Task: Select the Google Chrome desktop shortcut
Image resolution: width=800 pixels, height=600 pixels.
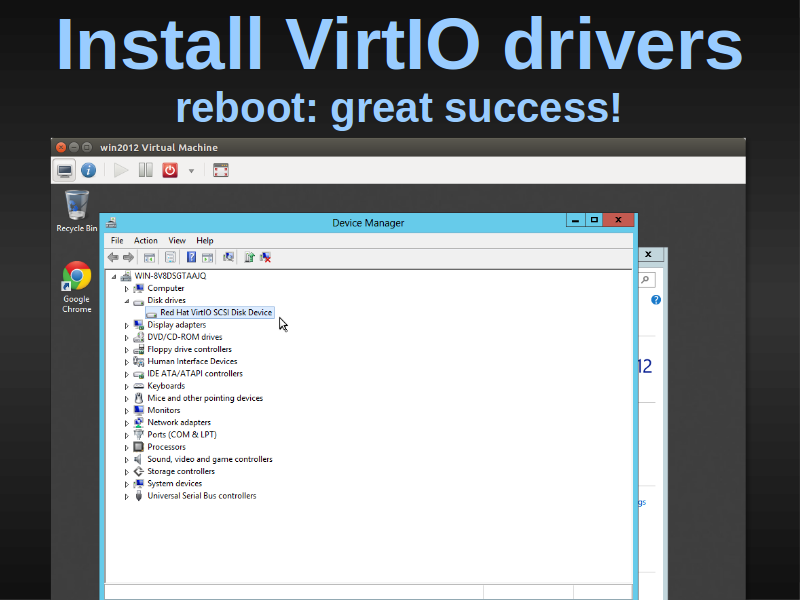Action: (x=77, y=287)
